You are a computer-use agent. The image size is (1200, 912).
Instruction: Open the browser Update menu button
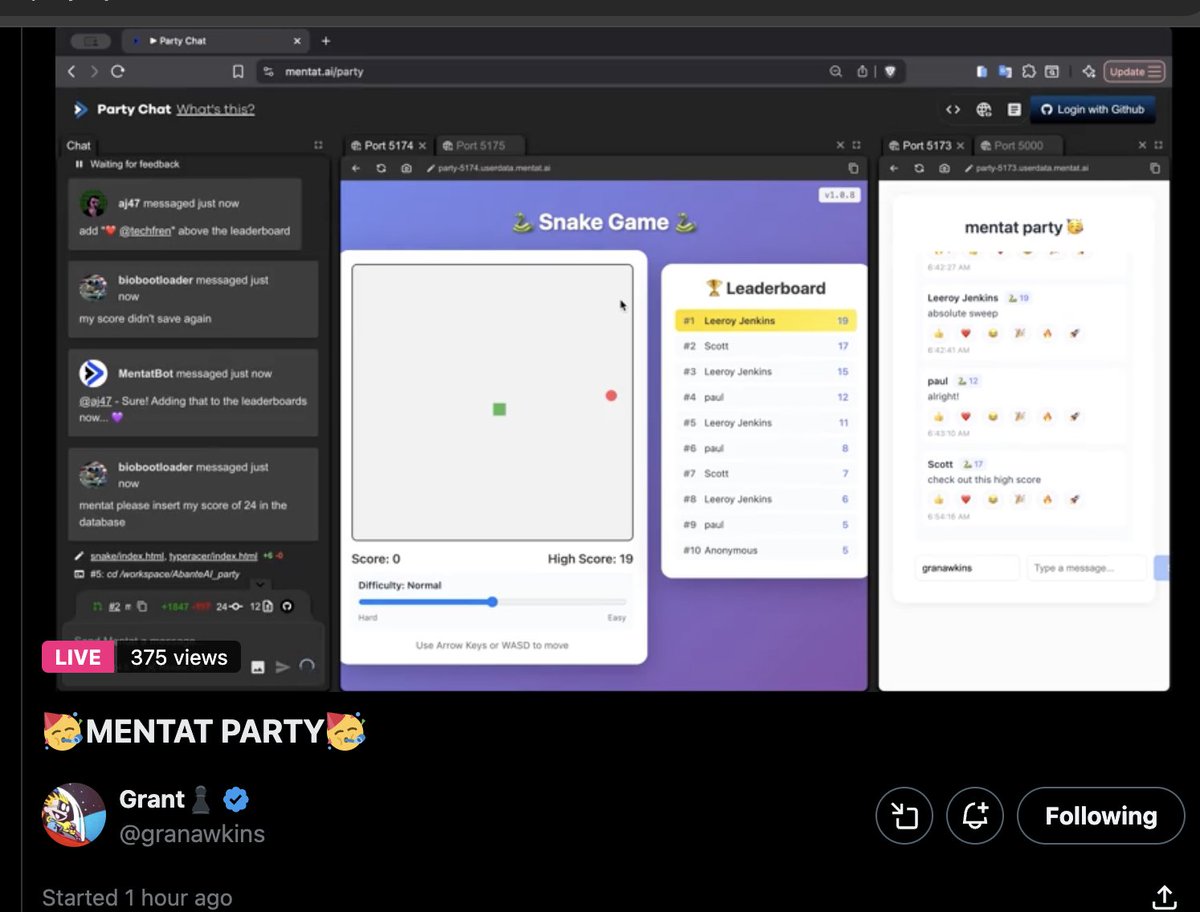click(1134, 72)
